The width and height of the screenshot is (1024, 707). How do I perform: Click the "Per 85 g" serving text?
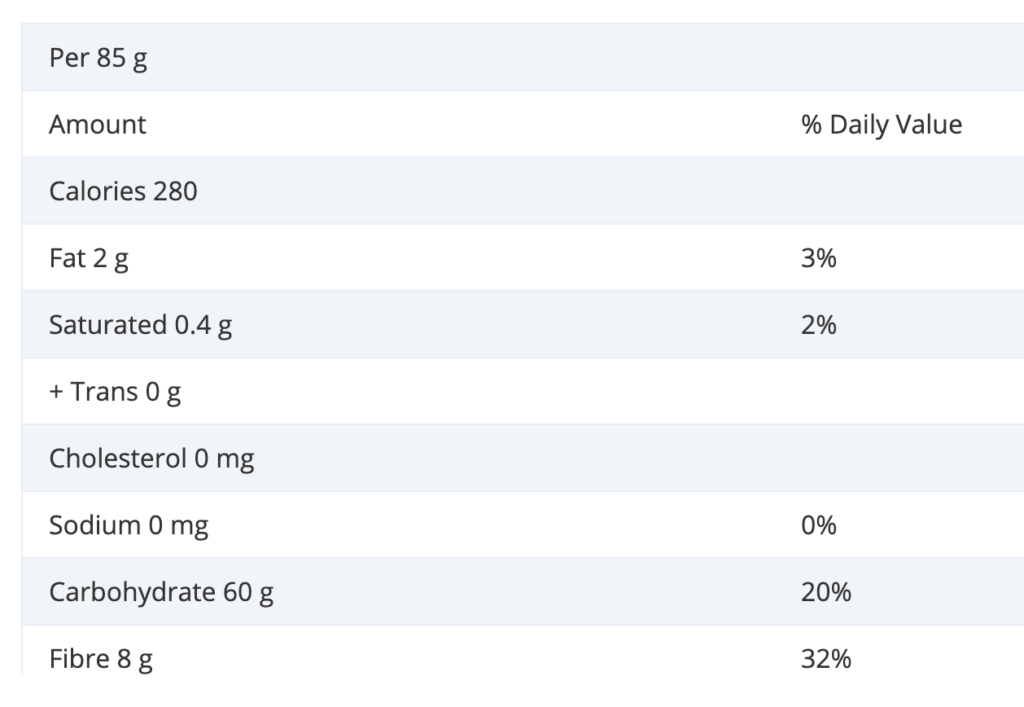coord(98,58)
